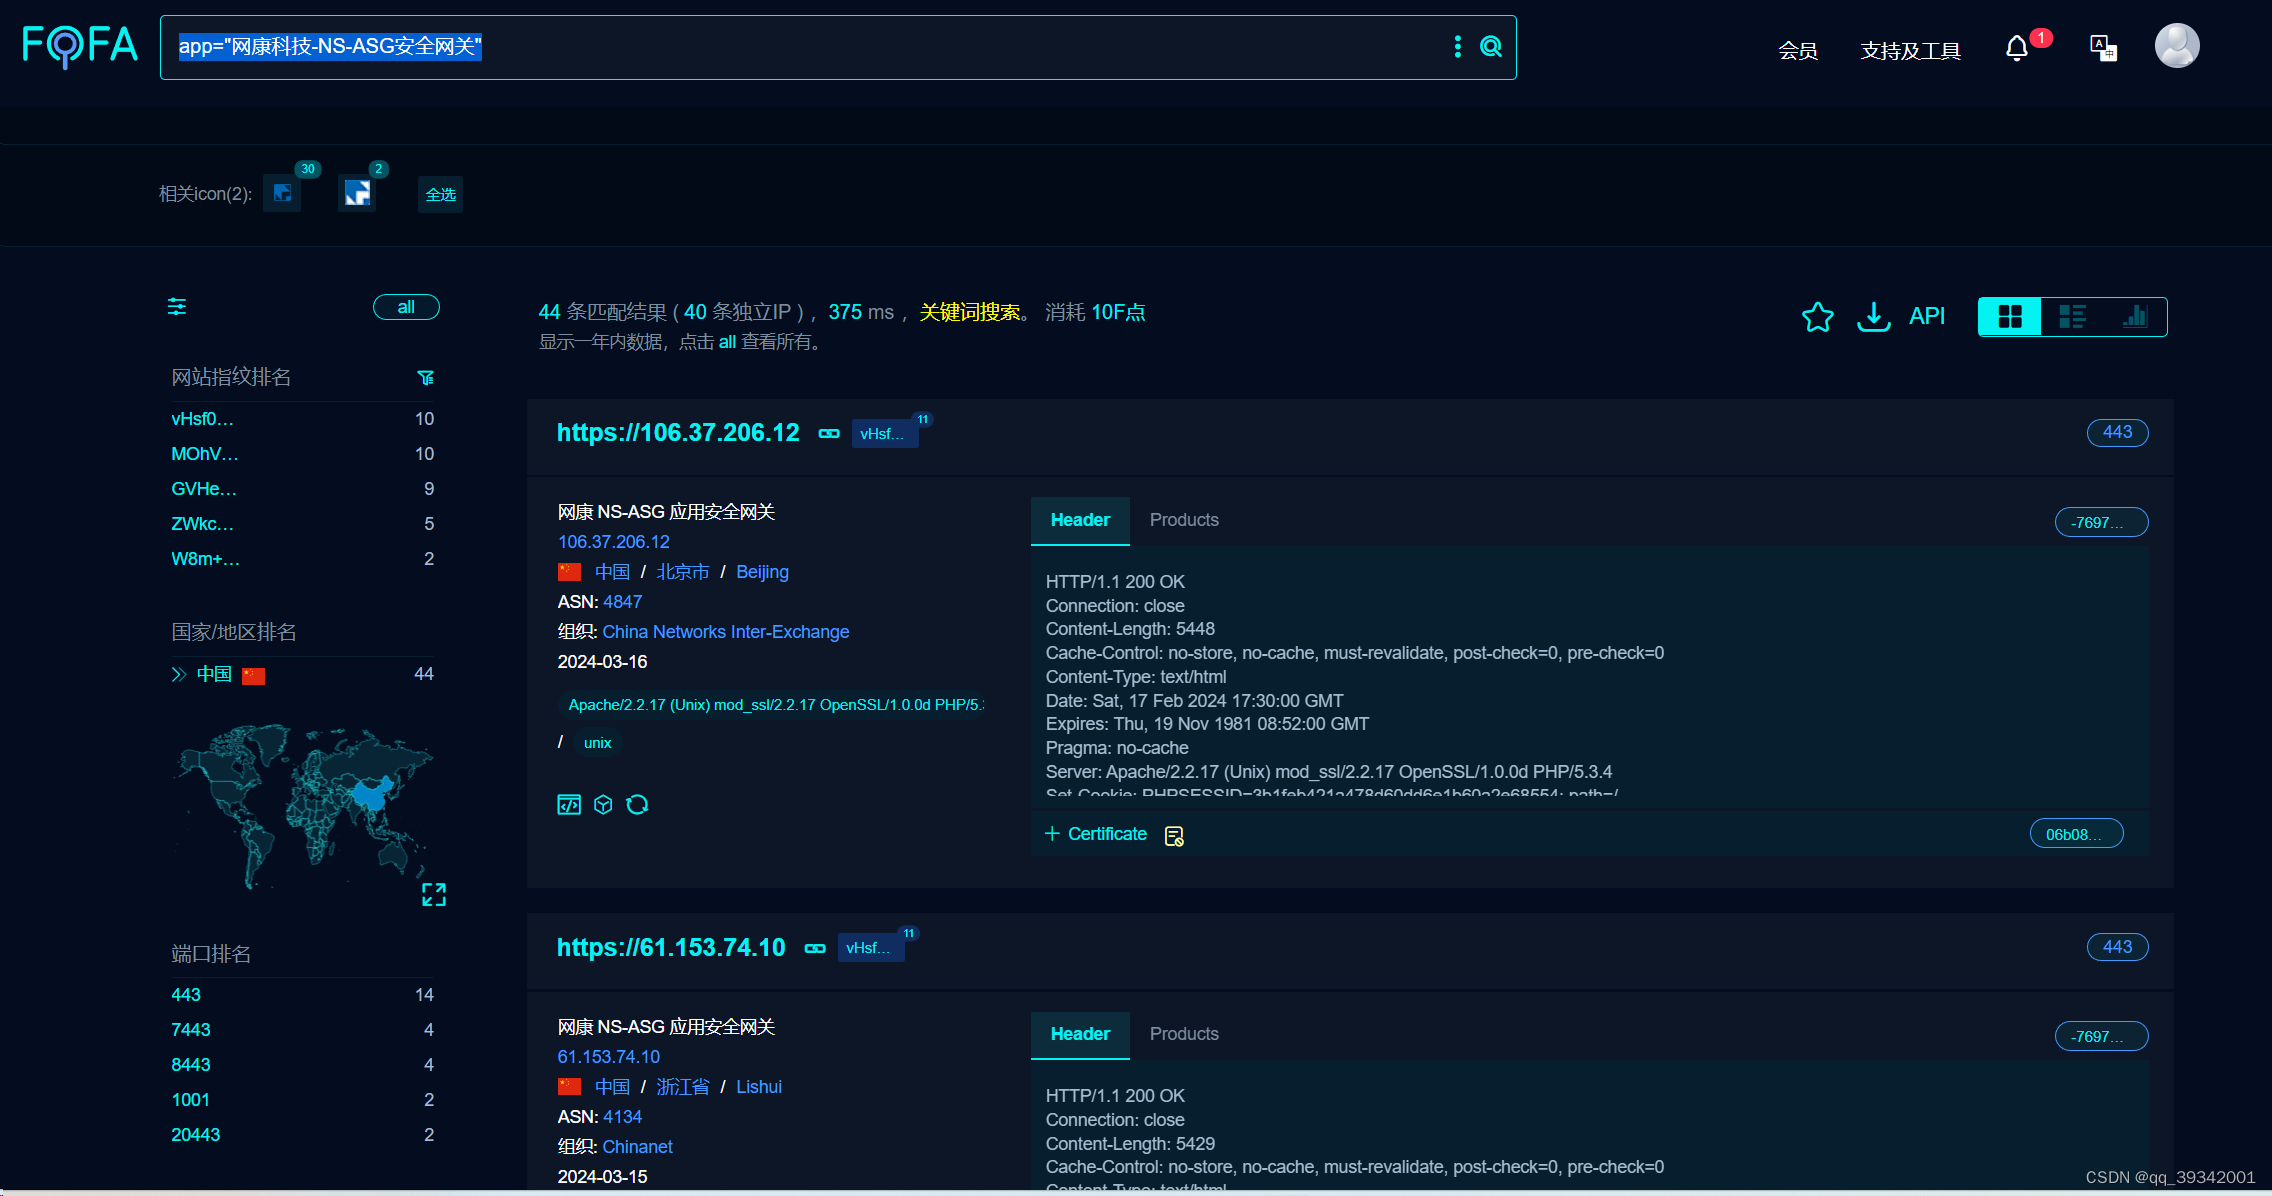The height and width of the screenshot is (1196, 2272).
Task: Open the Products tab of first result
Action: tap(1184, 520)
